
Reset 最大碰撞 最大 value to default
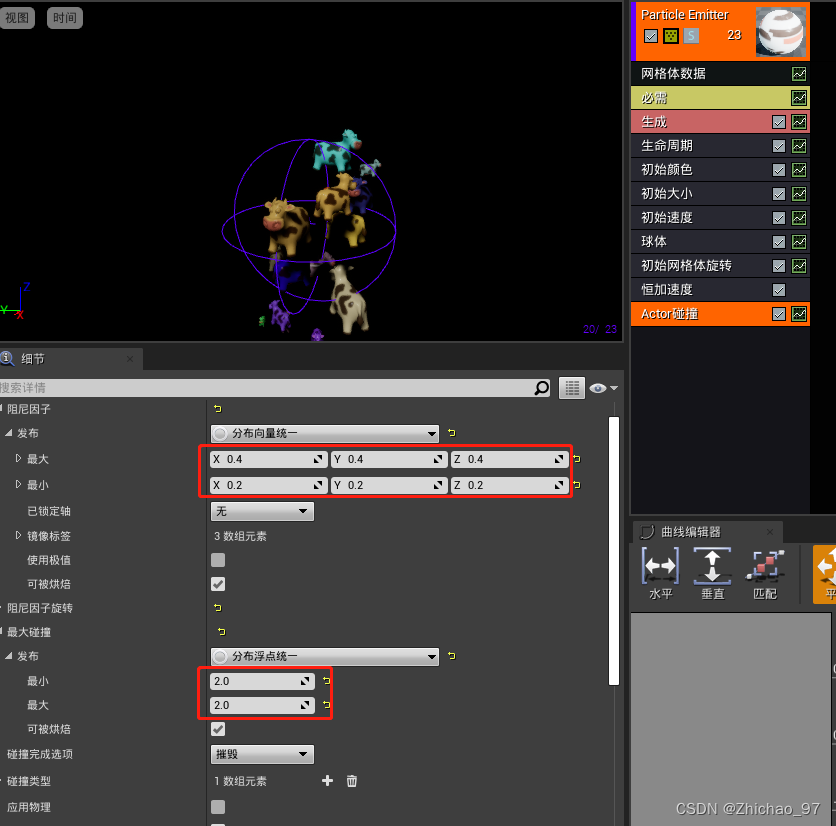click(326, 705)
